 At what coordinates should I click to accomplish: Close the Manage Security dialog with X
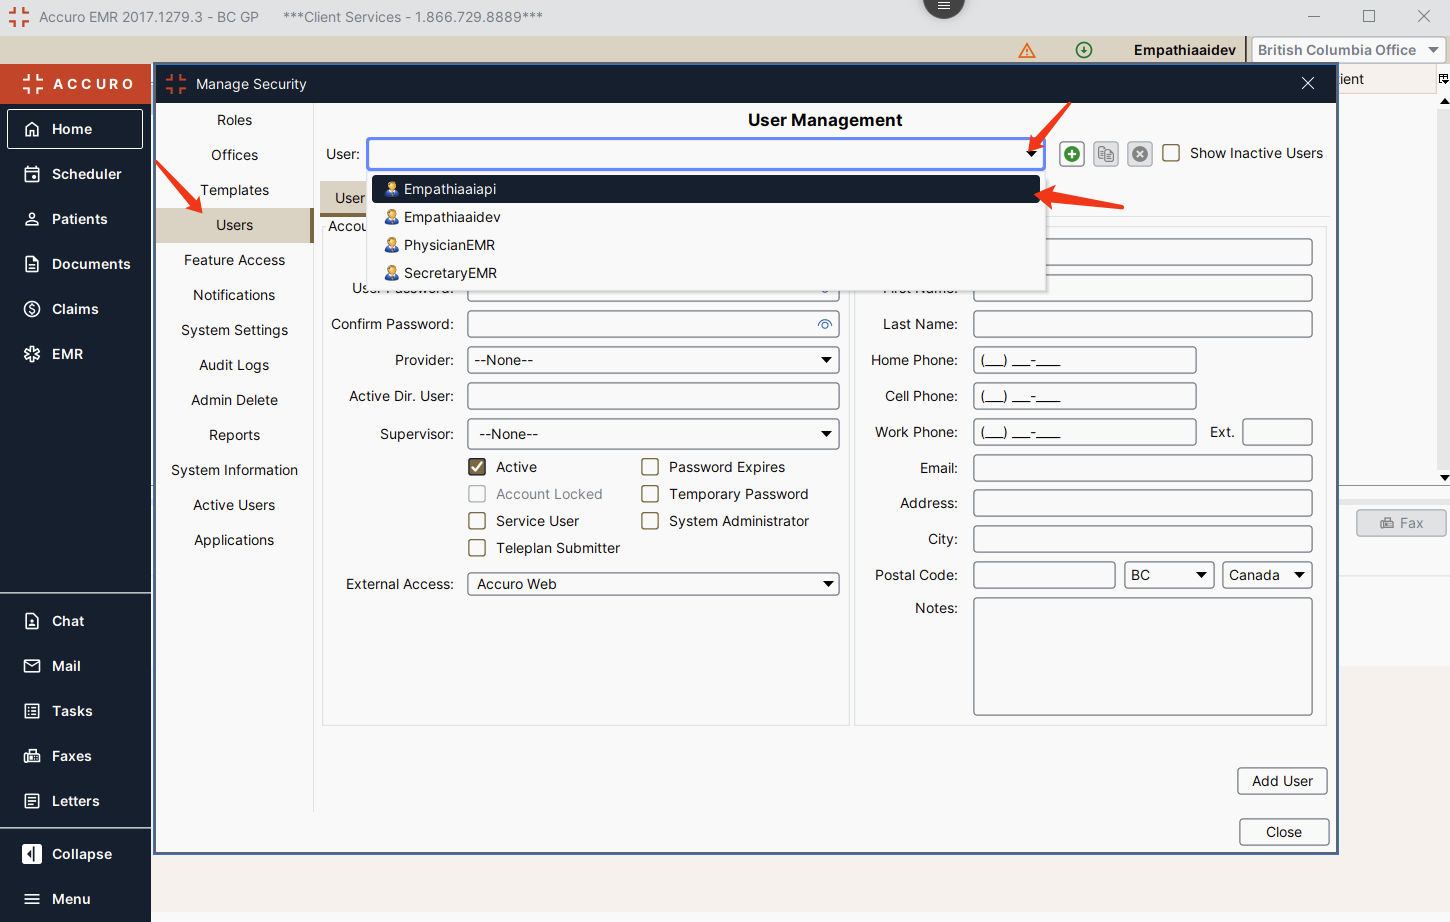[x=1308, y=83]
